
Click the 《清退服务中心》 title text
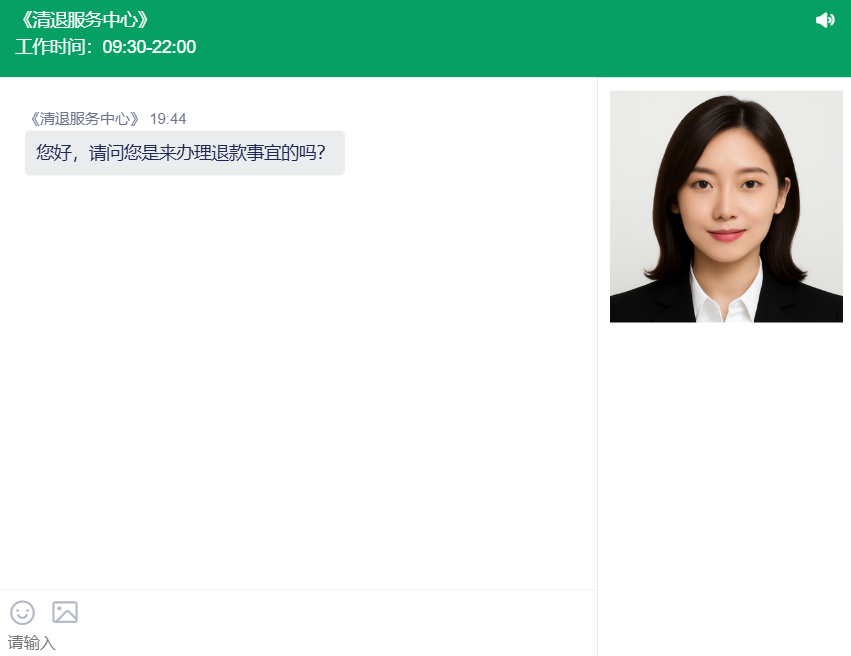[85, 18]
